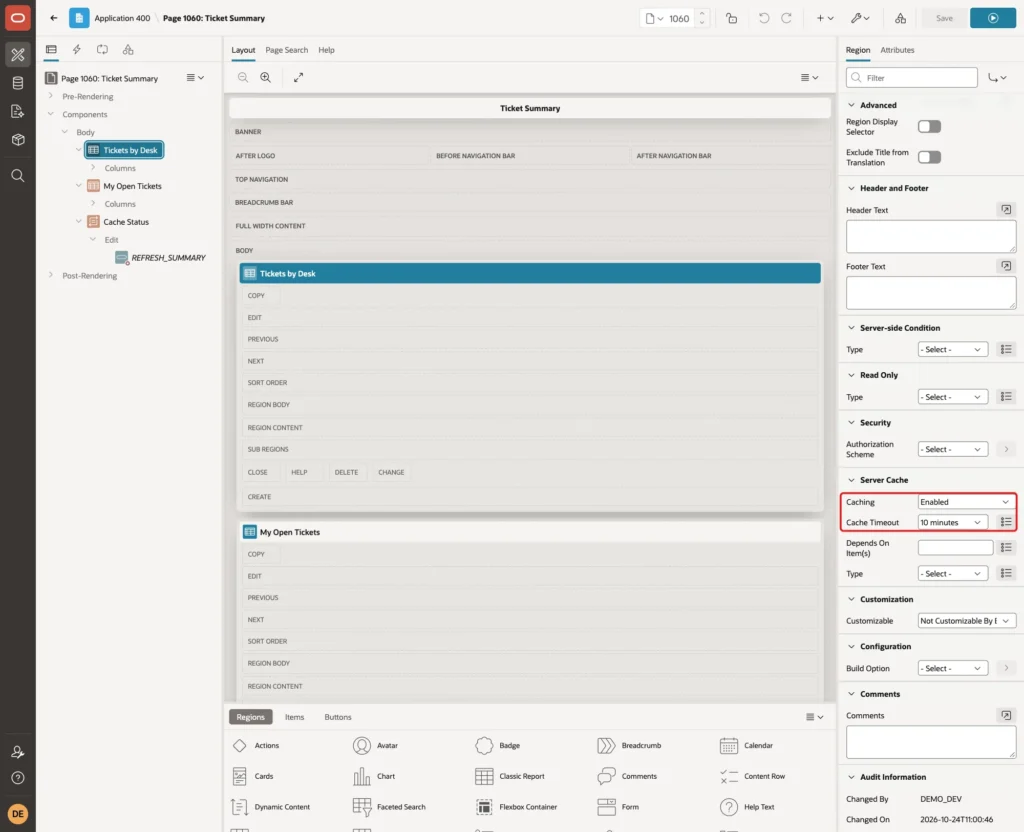Click the Application 400 breadcrumb link
This screenshot has height=832, width=1024.
122,18
